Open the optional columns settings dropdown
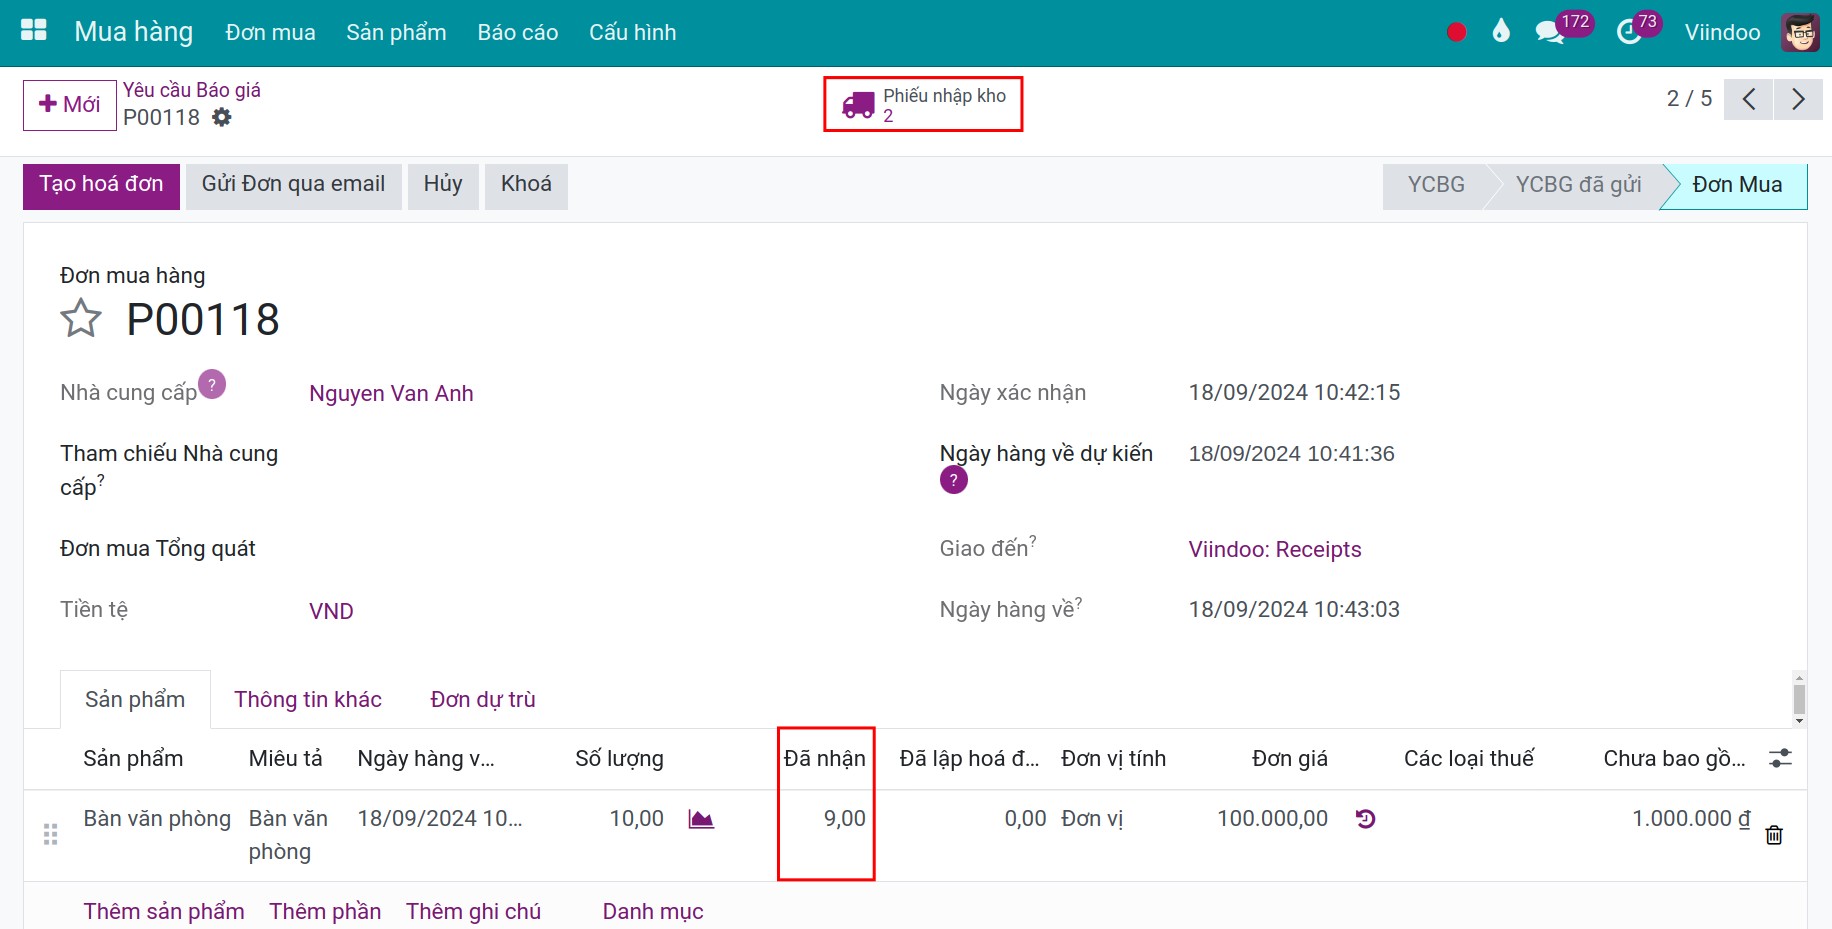The height and width of the screenshot is (929, 1832). (x=1780, y=758)
